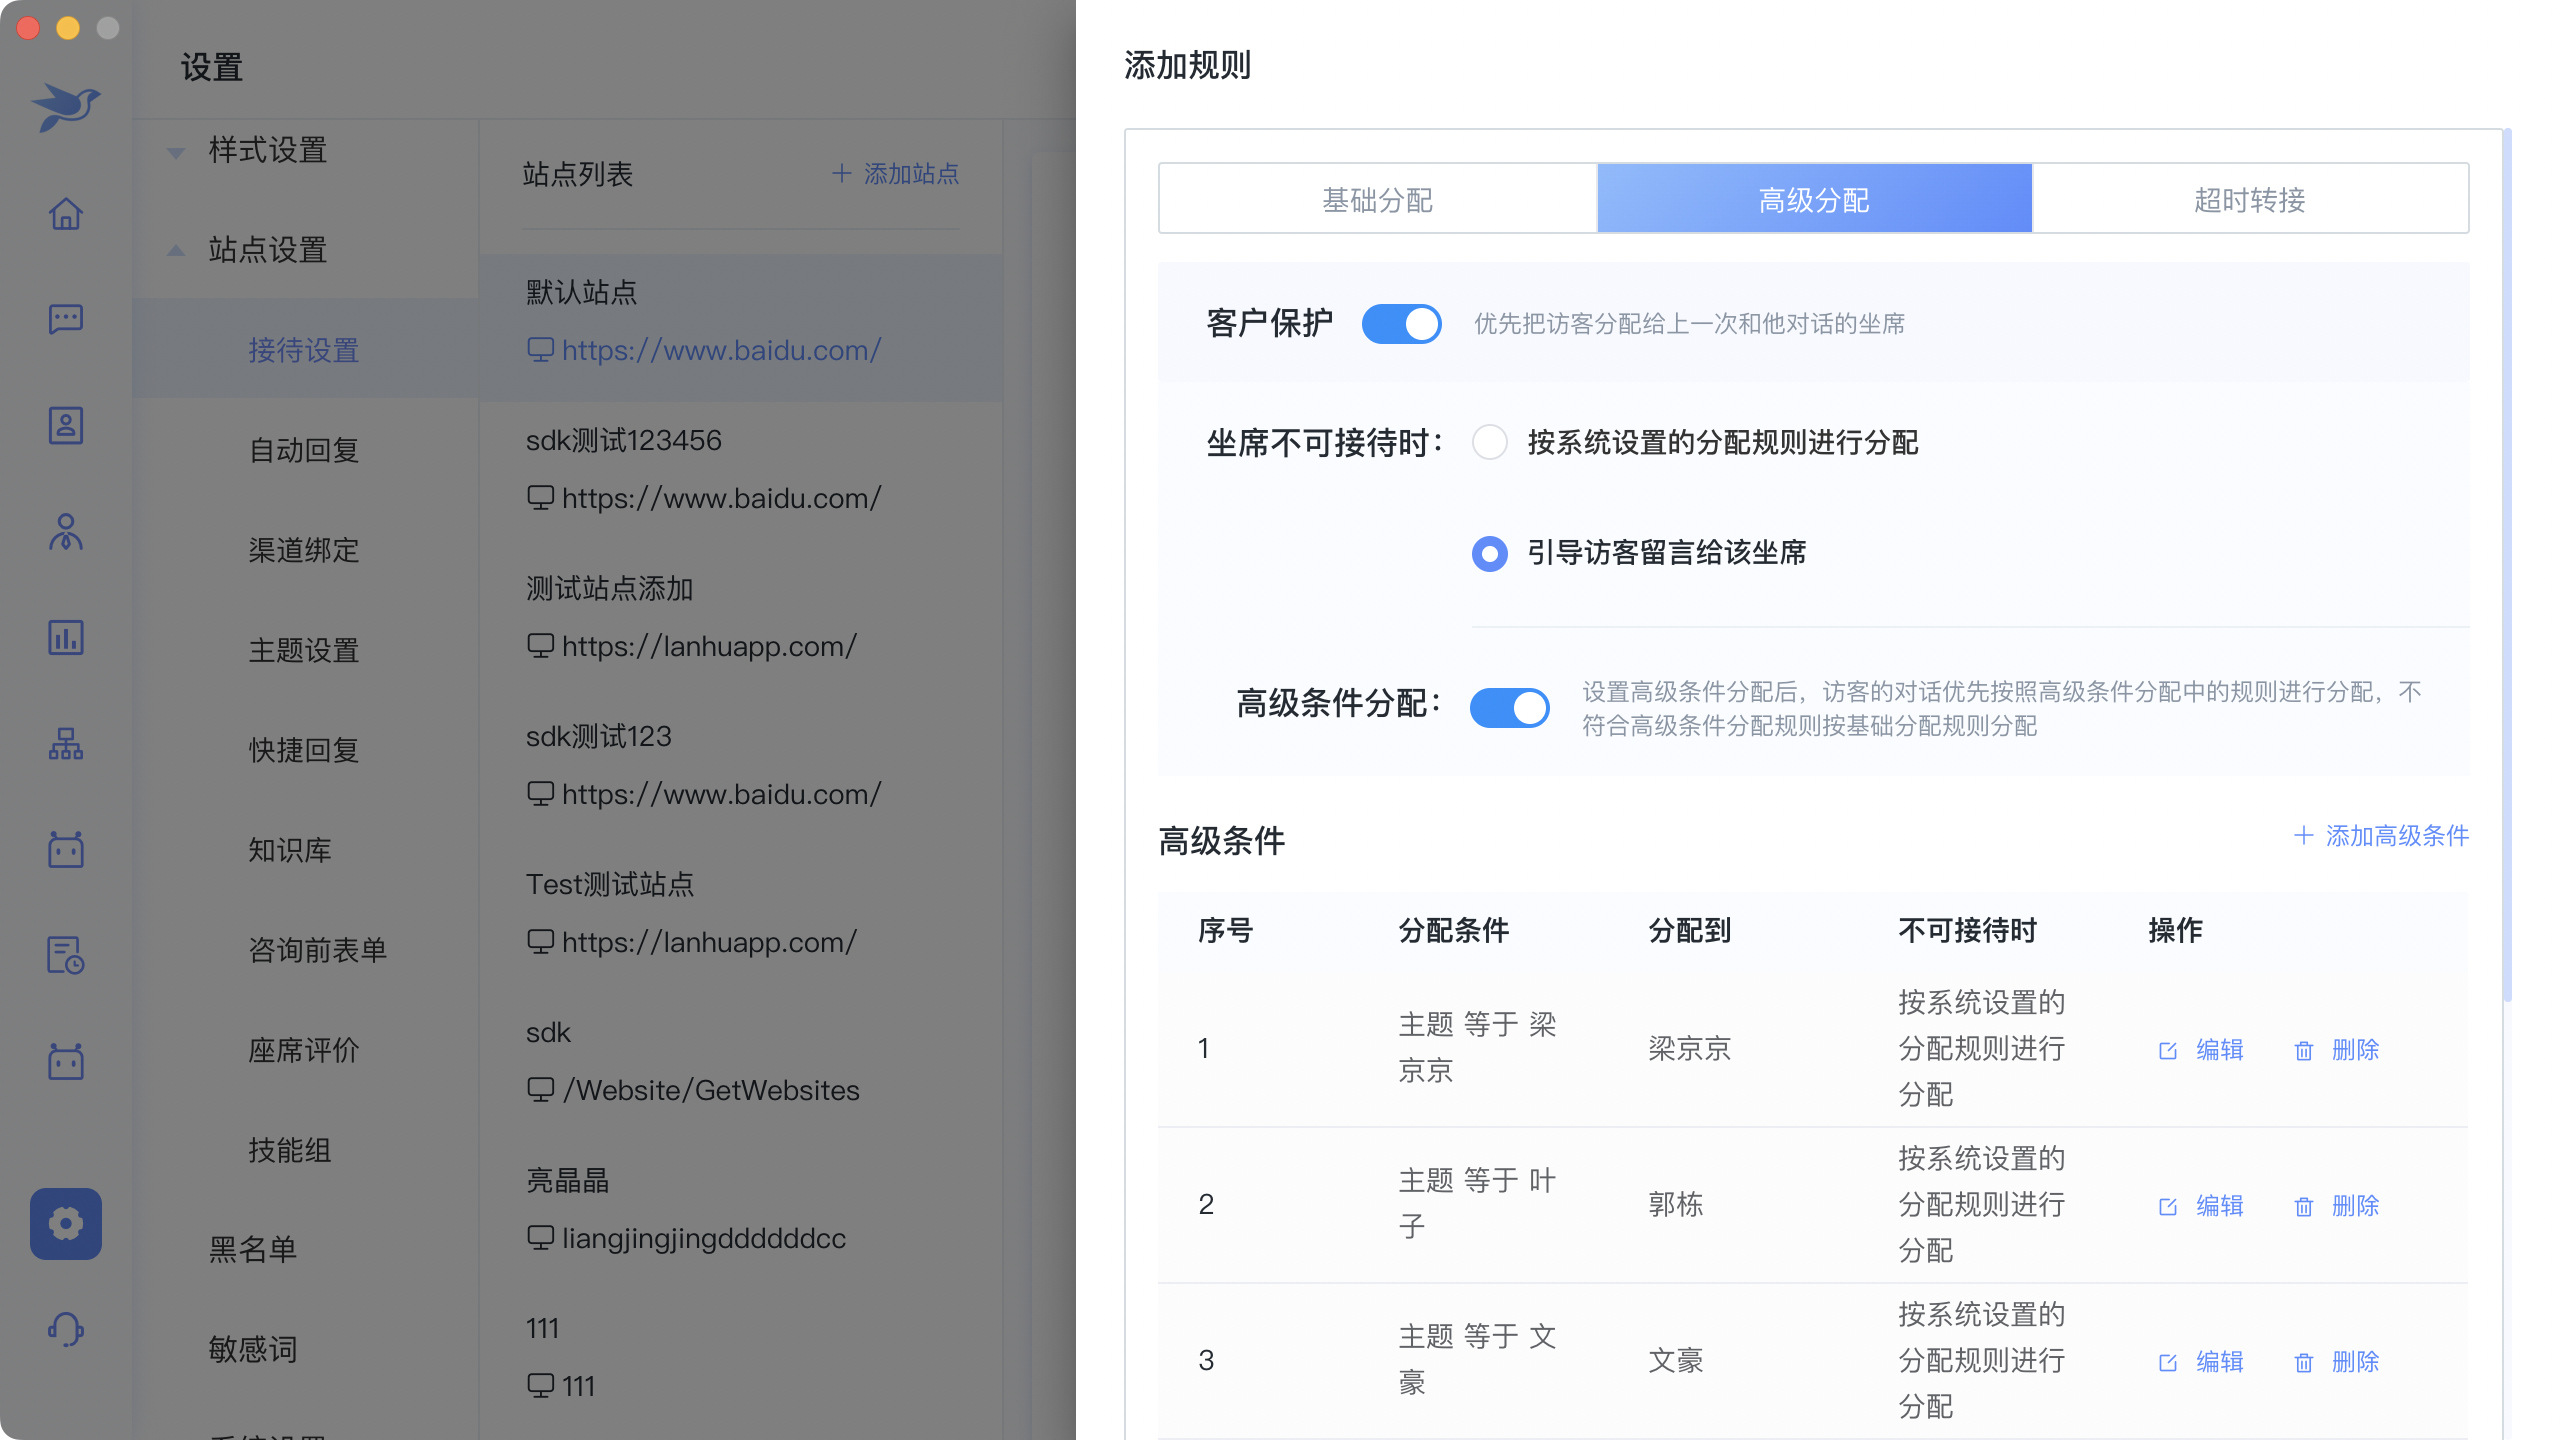This screenshot has height=1440, width=2560.
Task: Switch to the 超时转接 tab
Action: point(2250,200)
